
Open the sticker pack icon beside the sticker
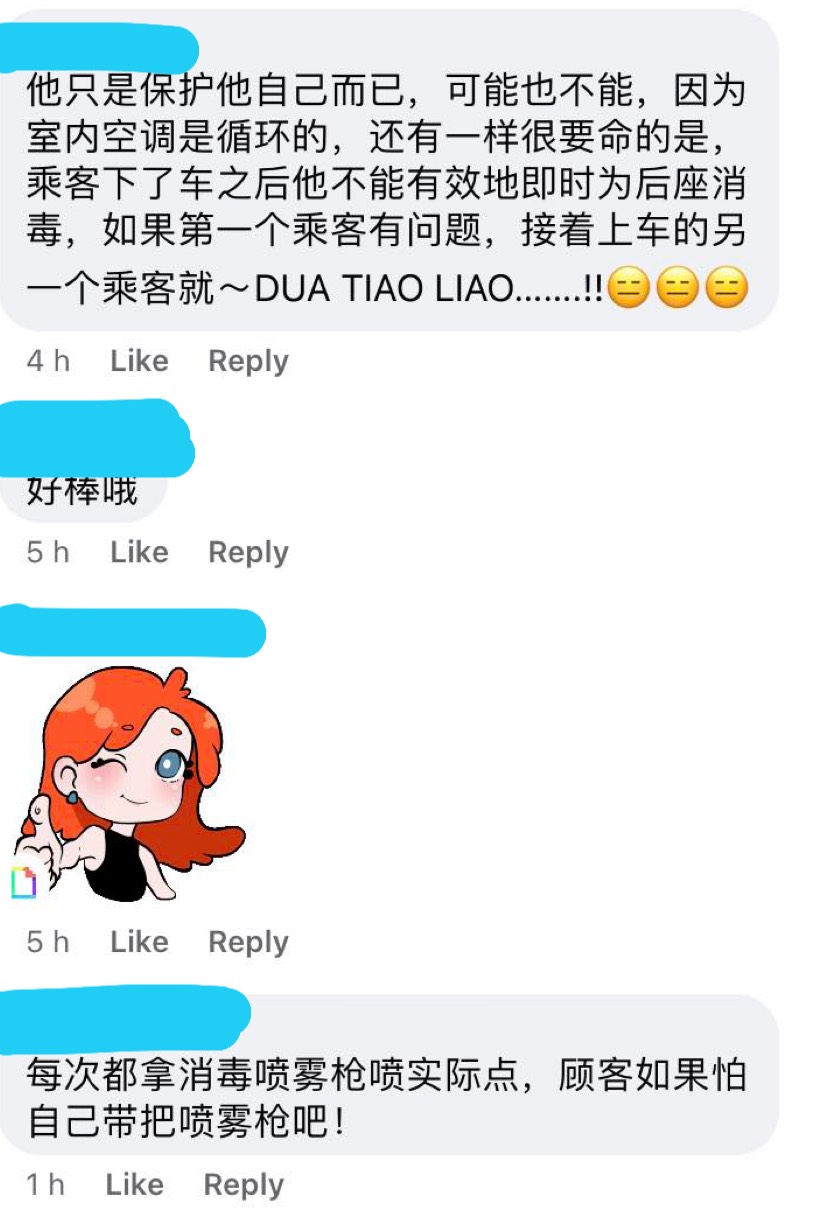point(23,883)
